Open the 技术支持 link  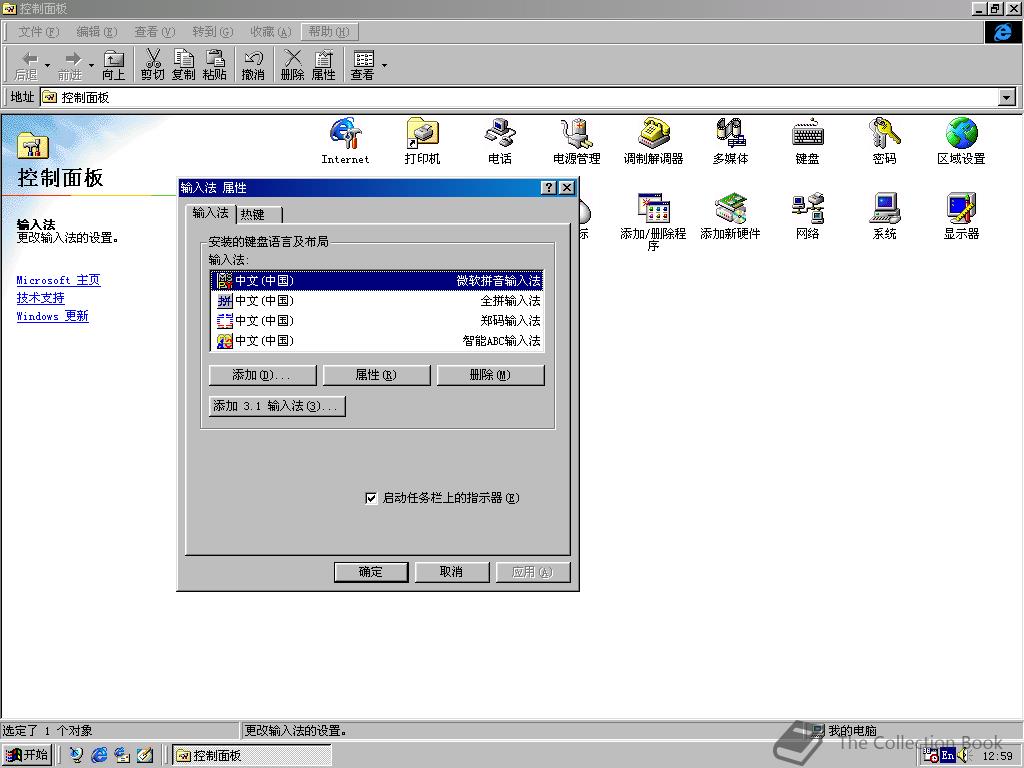(x=40, y=298)
